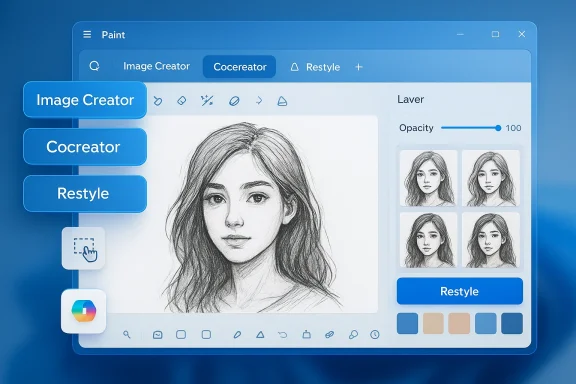Close the Paint window

click(522, 34)
